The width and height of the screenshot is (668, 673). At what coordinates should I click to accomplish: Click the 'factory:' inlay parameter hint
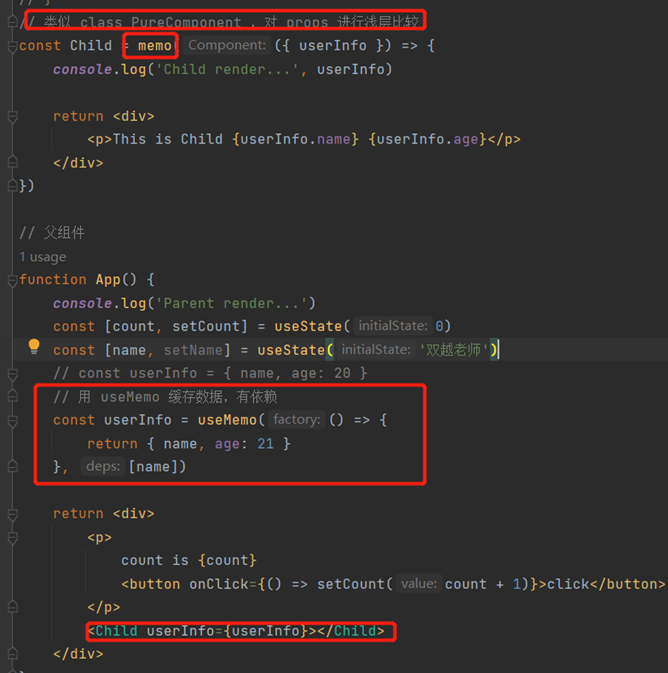point(297,419)
